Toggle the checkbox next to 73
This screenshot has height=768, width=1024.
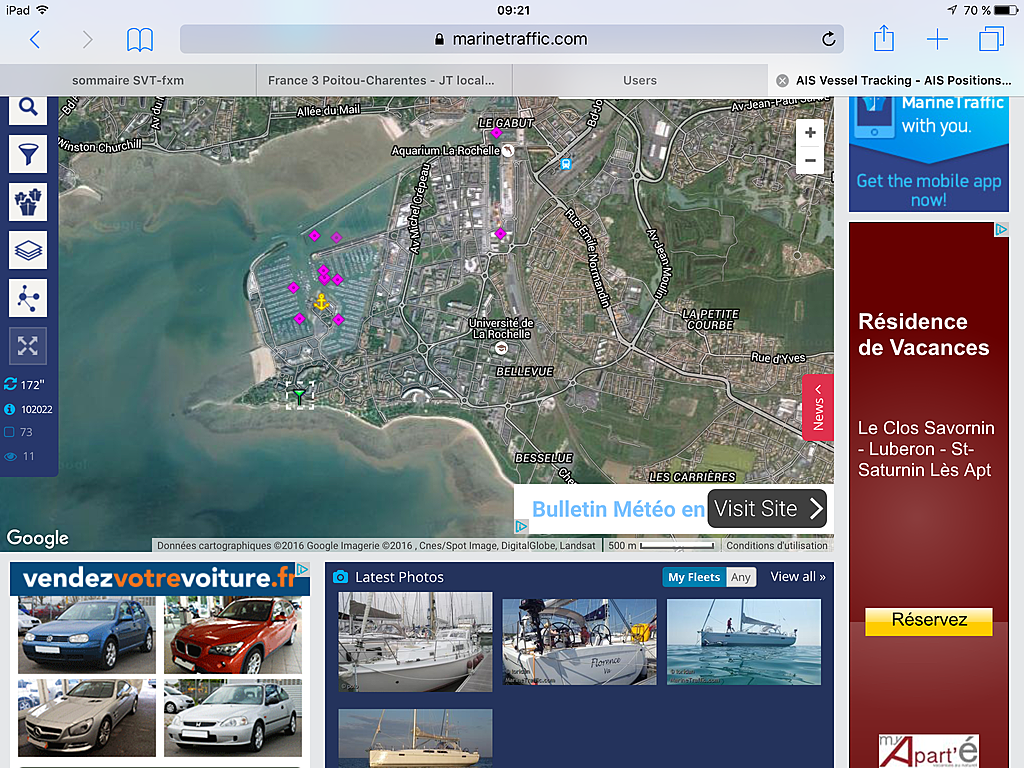[9, 432]
